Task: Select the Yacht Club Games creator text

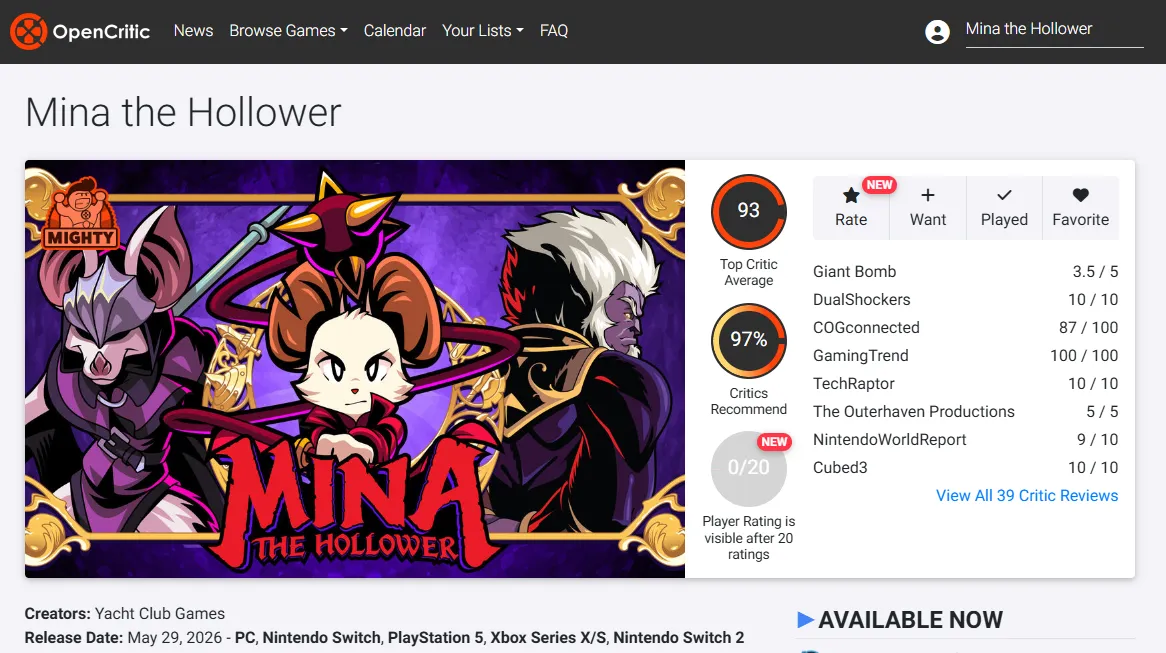Action: click(x=160, y=614)
